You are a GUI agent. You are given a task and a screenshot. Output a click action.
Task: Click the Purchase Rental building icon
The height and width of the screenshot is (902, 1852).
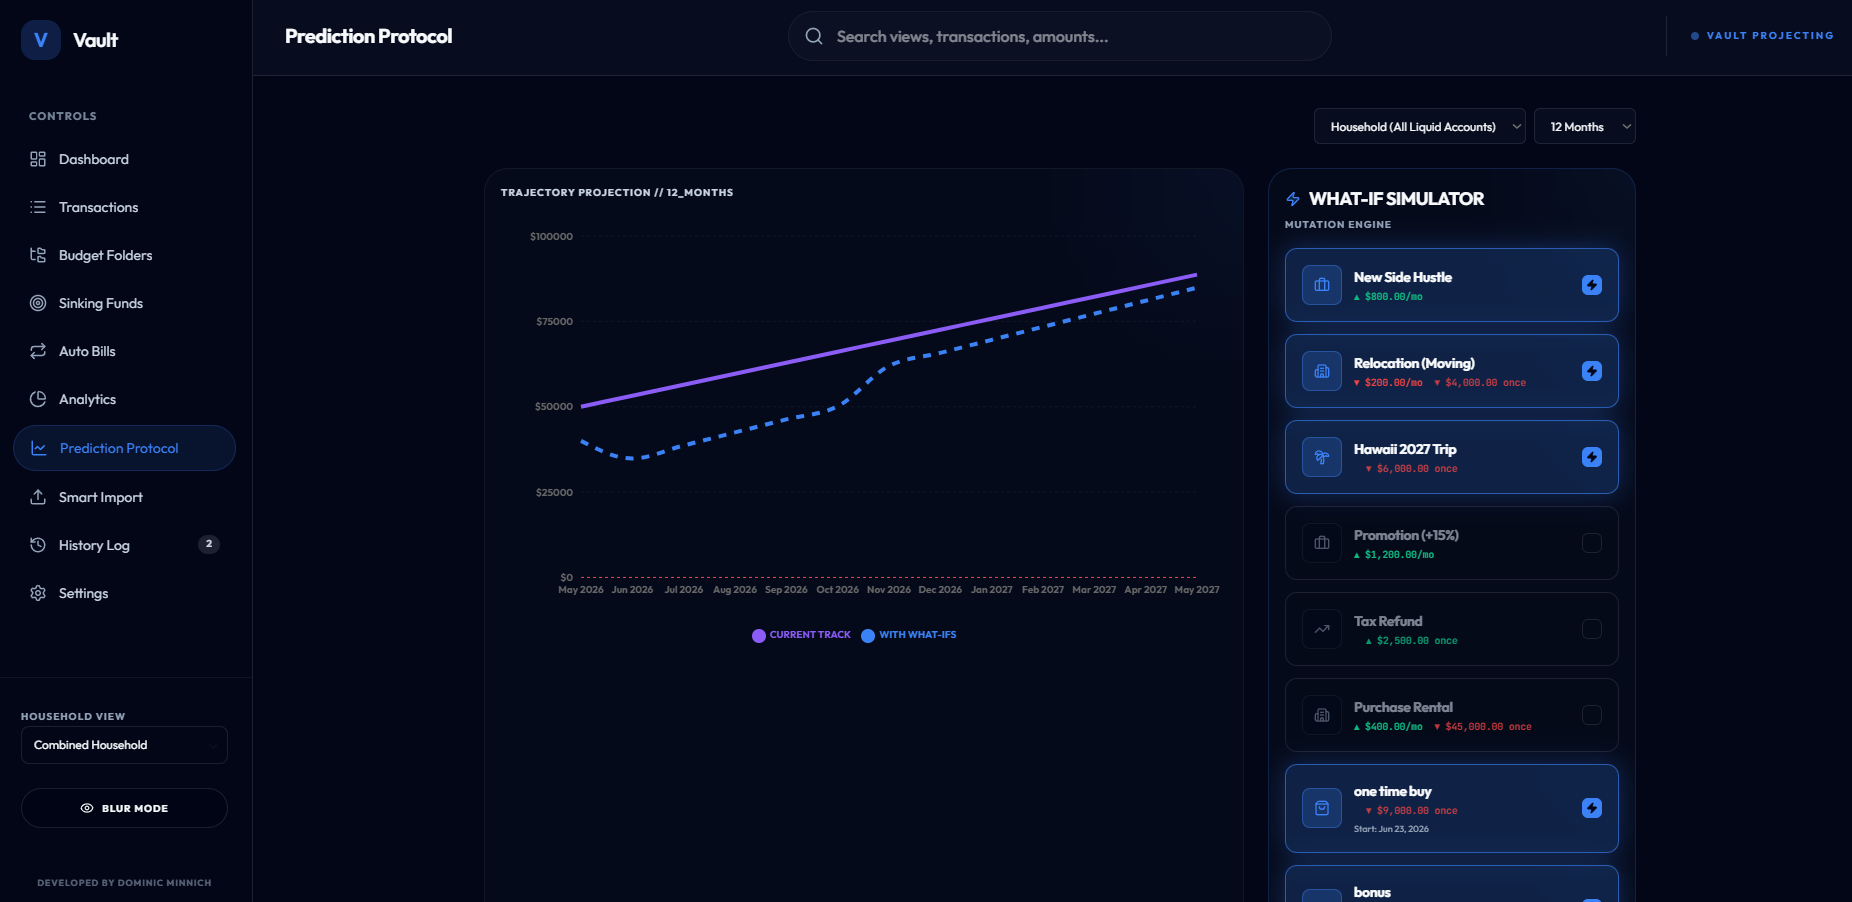pyautogui.click(x=1322, y=715)
